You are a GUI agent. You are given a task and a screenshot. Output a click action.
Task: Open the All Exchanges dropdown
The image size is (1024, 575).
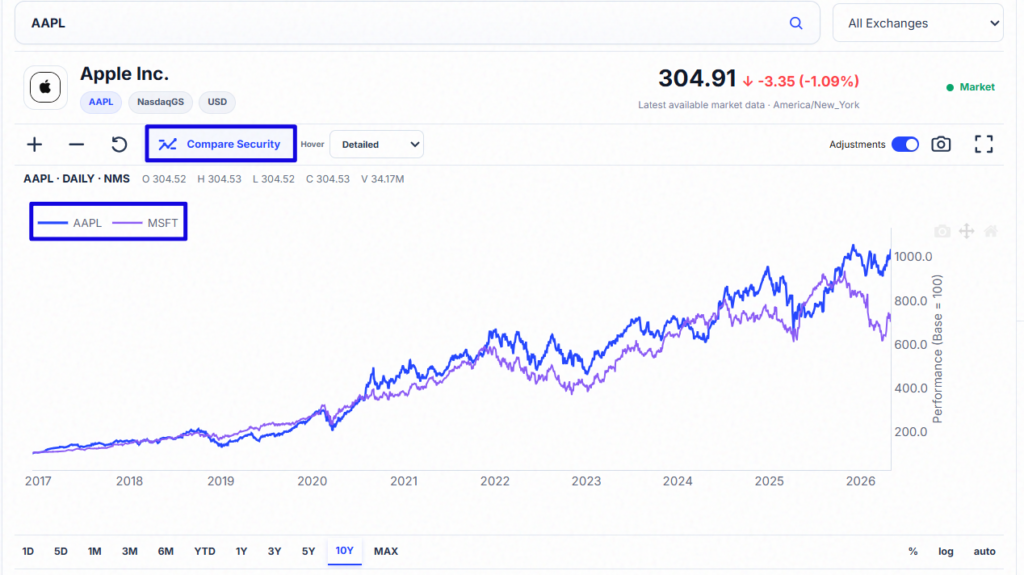[918, 24]
